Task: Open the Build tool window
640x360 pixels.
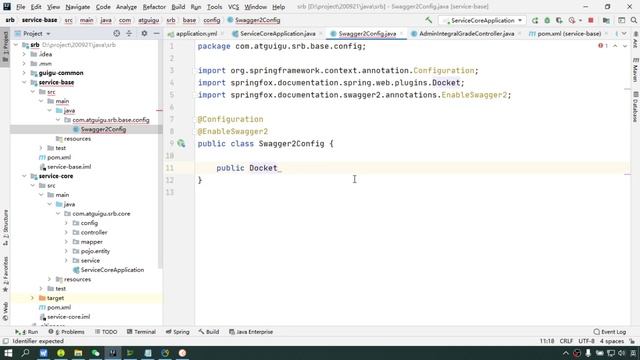Action: point(209,332)
